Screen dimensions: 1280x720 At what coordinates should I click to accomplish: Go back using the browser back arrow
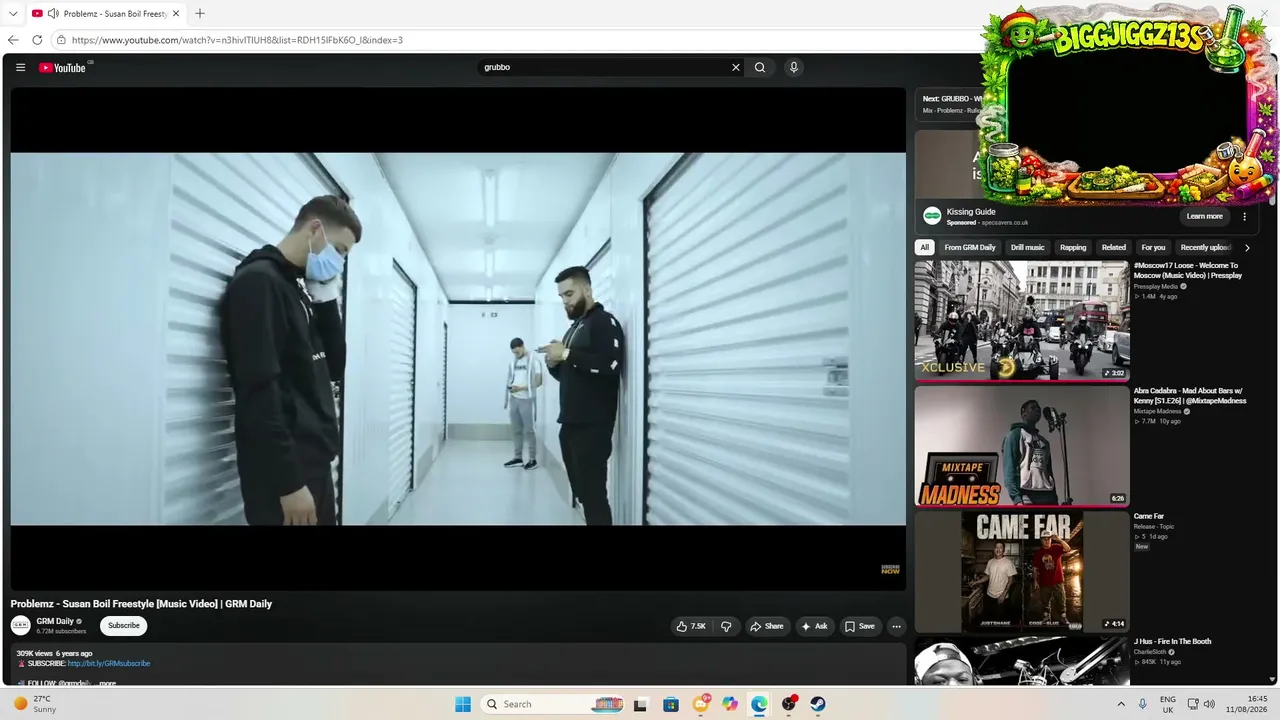coord(13,40)
